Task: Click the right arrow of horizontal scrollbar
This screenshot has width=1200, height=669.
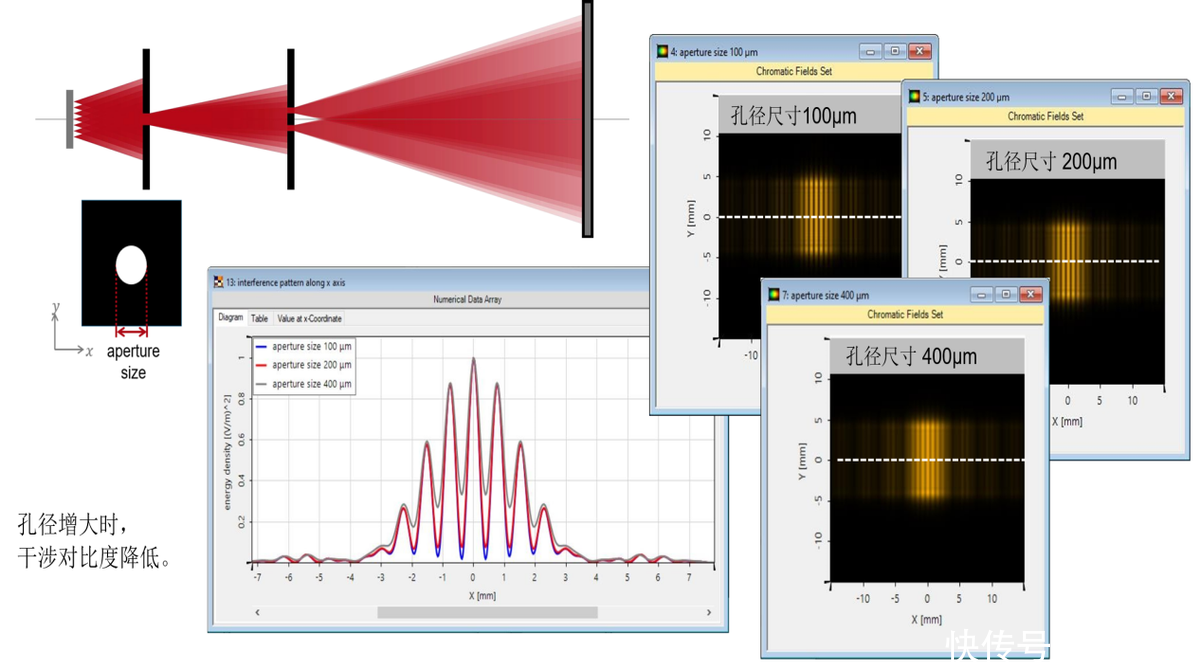Action: click(710, 612)
